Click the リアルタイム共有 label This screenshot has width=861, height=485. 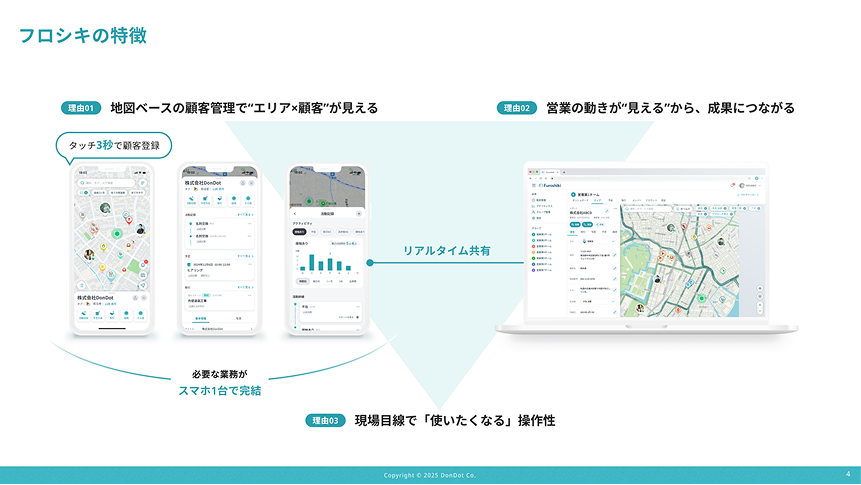click(x=446, y=251)
